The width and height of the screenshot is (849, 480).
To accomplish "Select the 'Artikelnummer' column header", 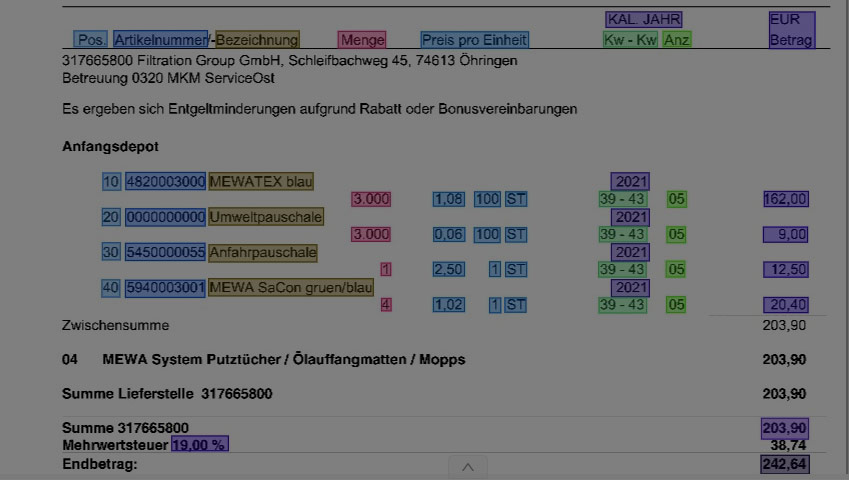I will pyautogui.click(x=160, y=40).
